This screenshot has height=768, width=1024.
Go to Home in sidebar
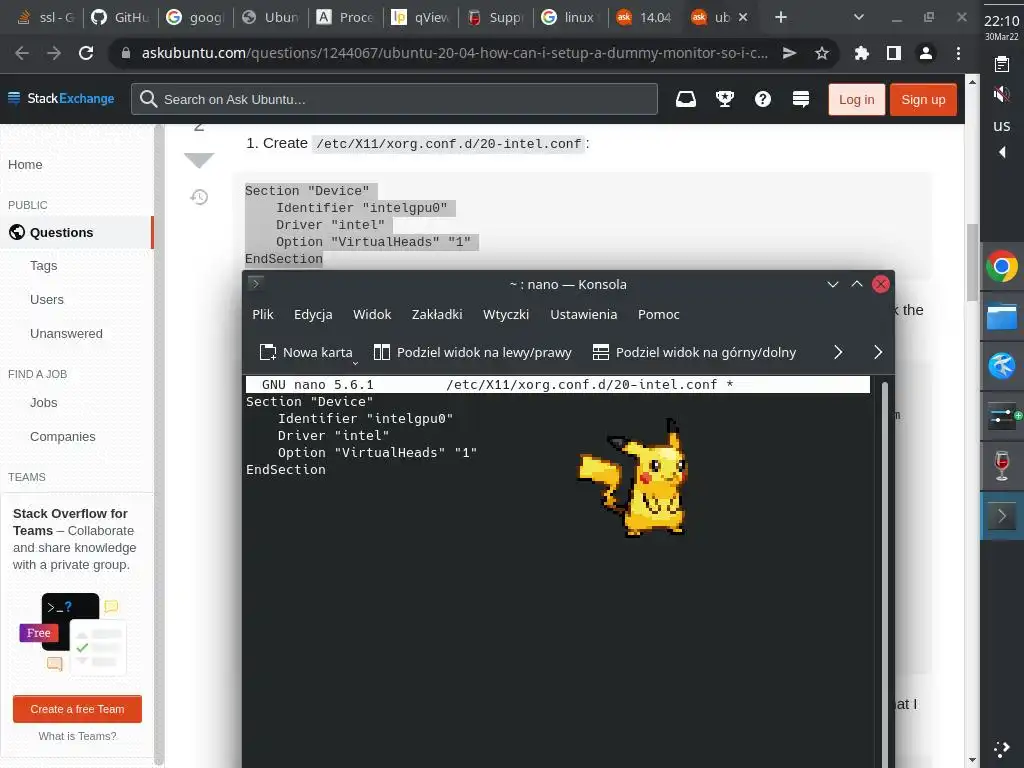25,165
